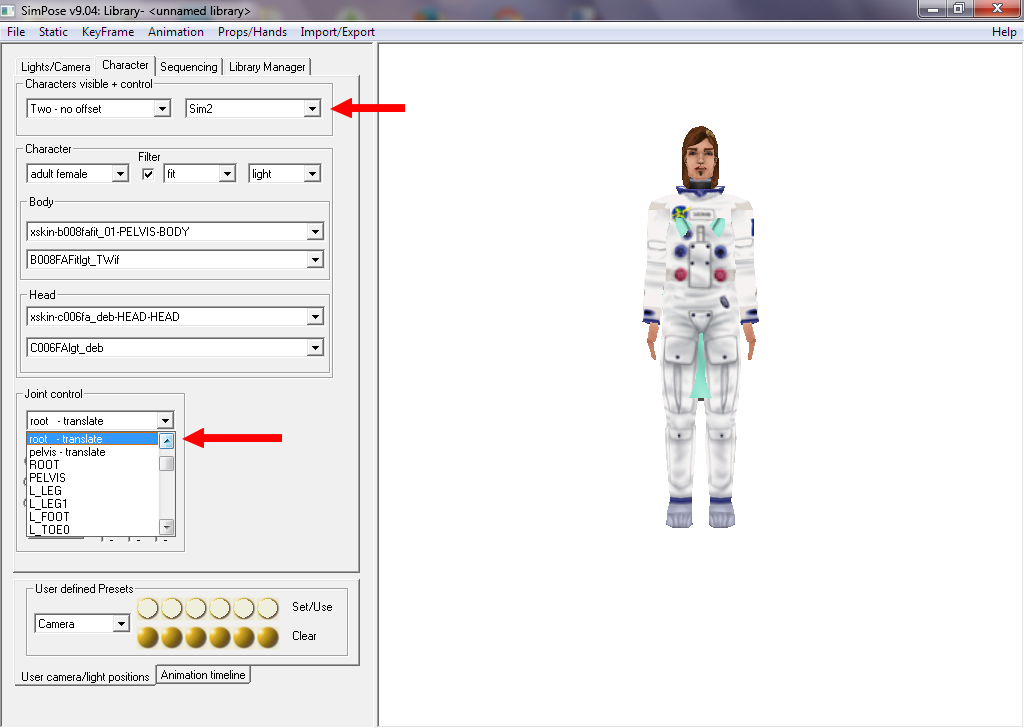Open the Props/Hands menu

pyautogui.click(x=252, y=32)
